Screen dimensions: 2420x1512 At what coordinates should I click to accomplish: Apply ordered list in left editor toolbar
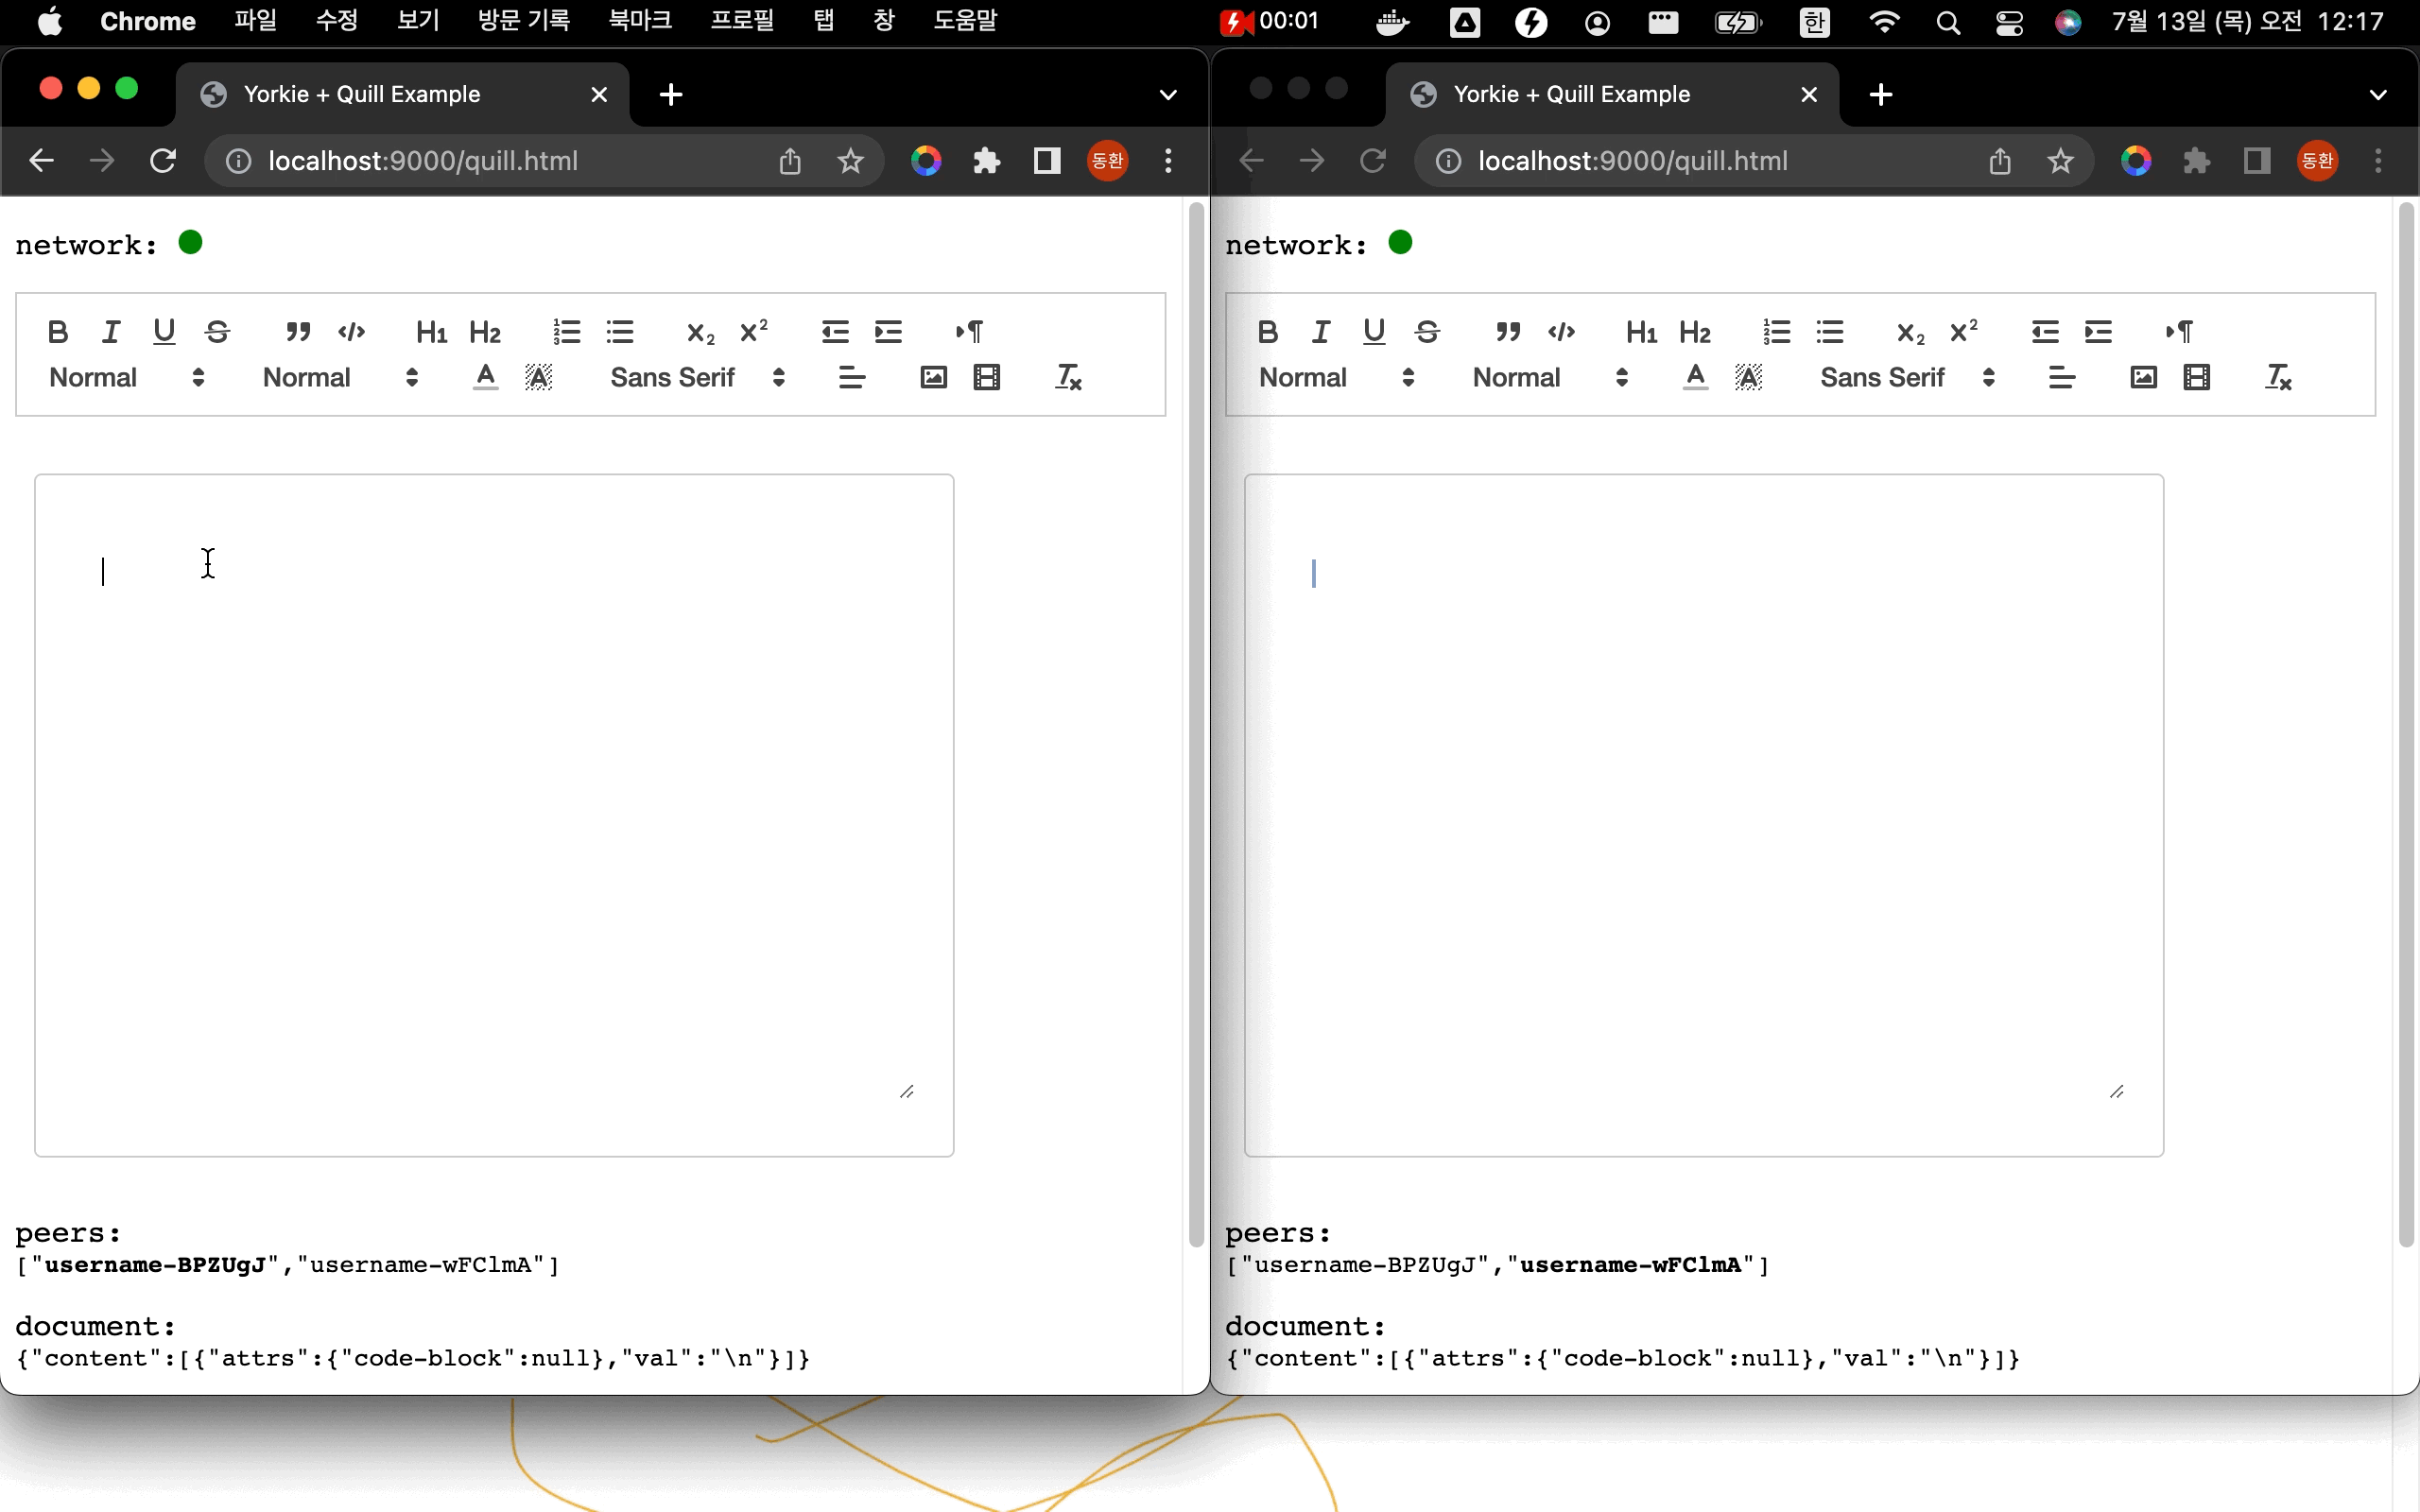point(566,331)
